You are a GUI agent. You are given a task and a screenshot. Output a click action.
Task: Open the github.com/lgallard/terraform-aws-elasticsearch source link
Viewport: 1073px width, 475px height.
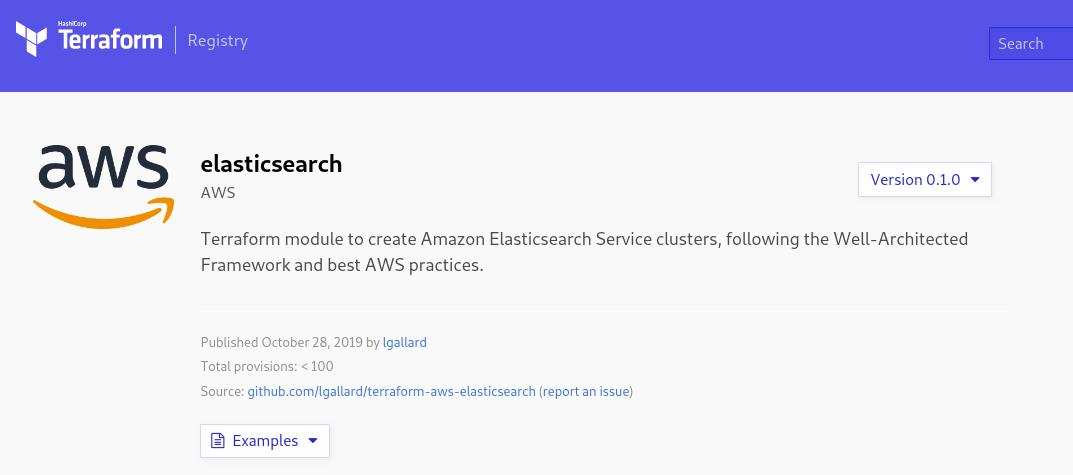[391, 391]
